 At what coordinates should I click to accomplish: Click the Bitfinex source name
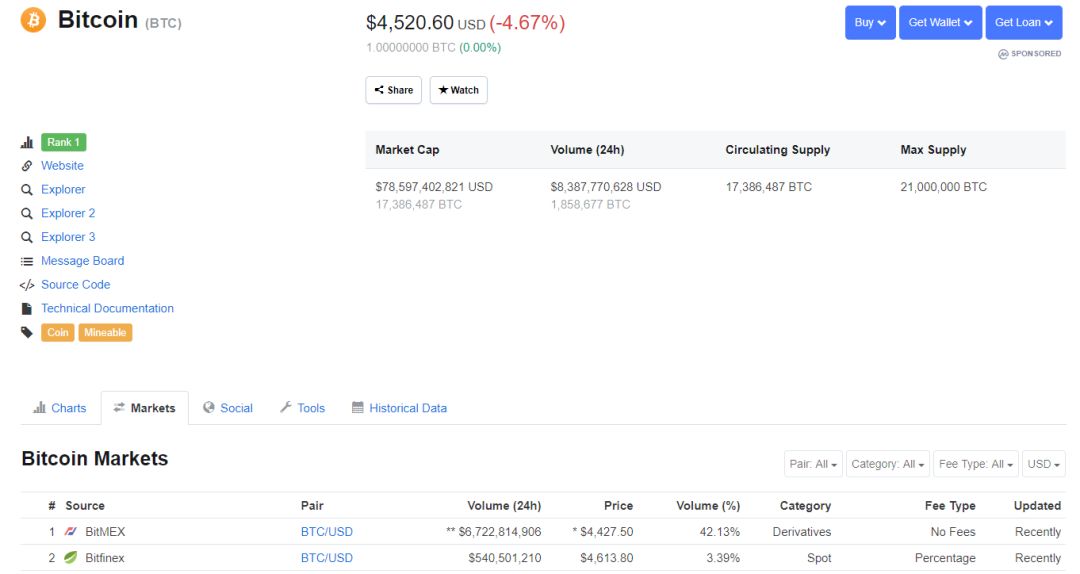105,557
